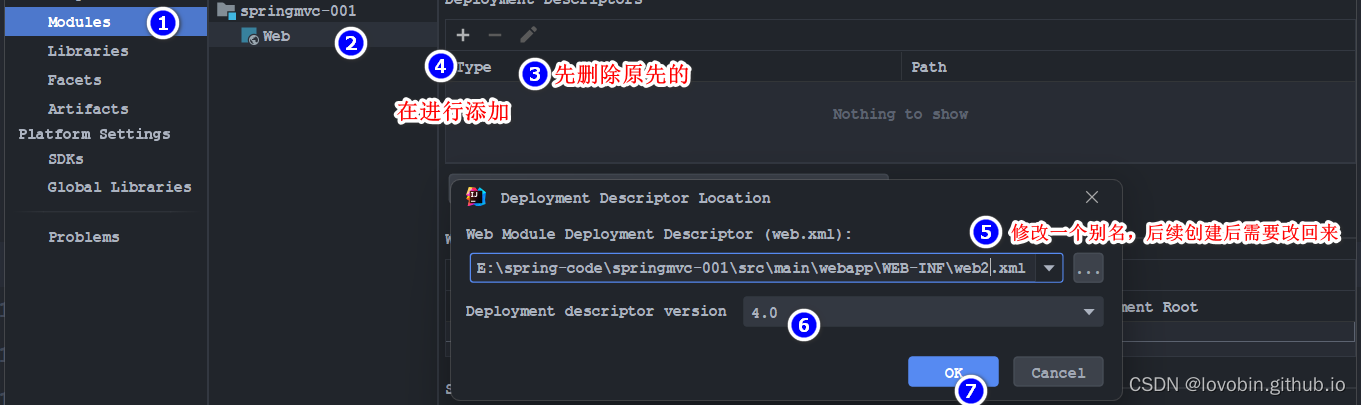Click into the web.xml path field
Viewport: 1361px width, 405px height.
(x=754, y=268)
